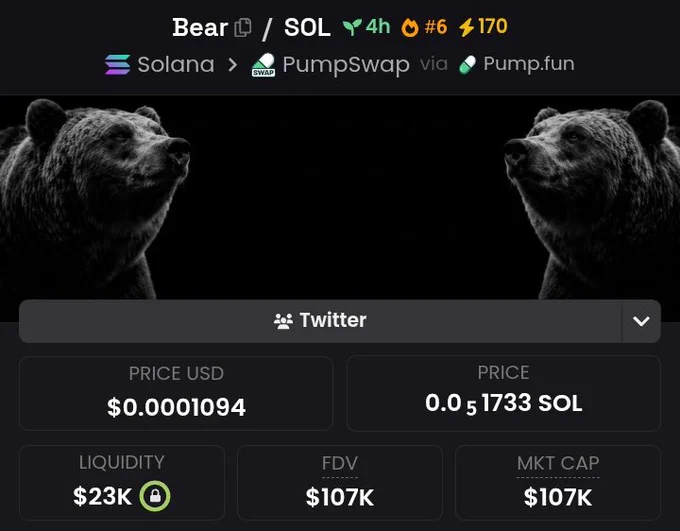Click the PumpSwap DEX logo

(x=263, y=65)
